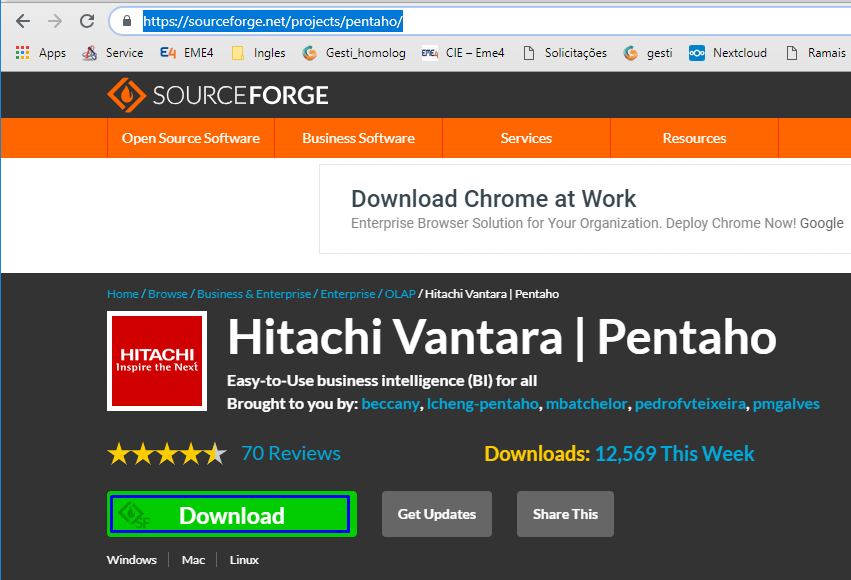Screen dimensions: 851x580
Task: Select the address bar URL field
Action: tap(478, 21)
